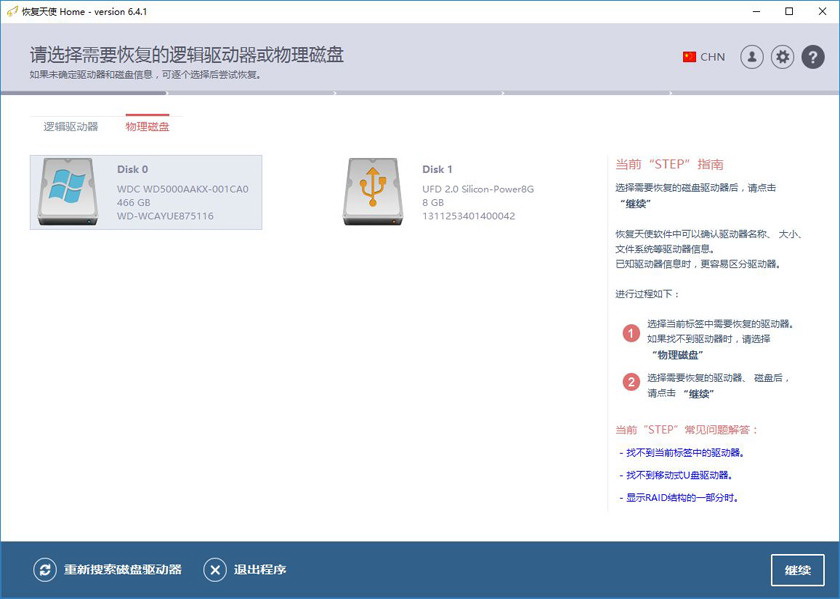Click the X circle exit icon
840x599 pixels.
click(215, 570)
